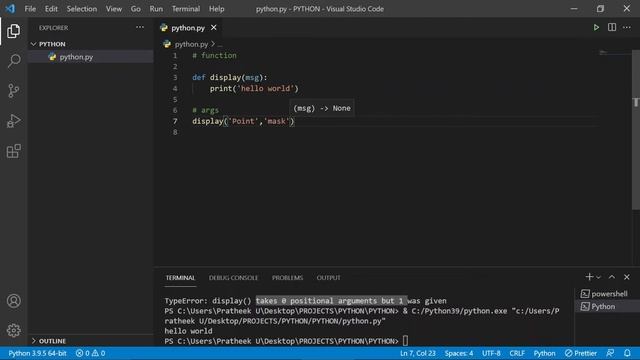Viewport: 640px width, 360px height.
Task: Open the Selection menu
Action: (x=82, y=9)
